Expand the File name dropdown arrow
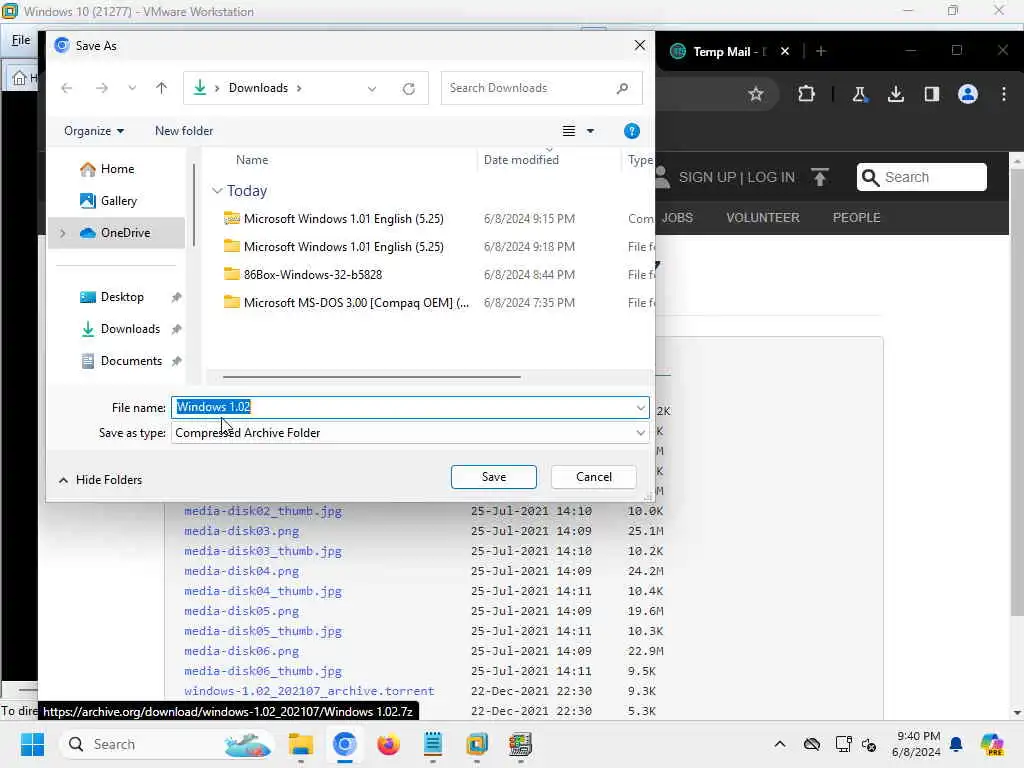This screenshot has height=768, width=1024. pyautogui.click(x=641, y=408)
